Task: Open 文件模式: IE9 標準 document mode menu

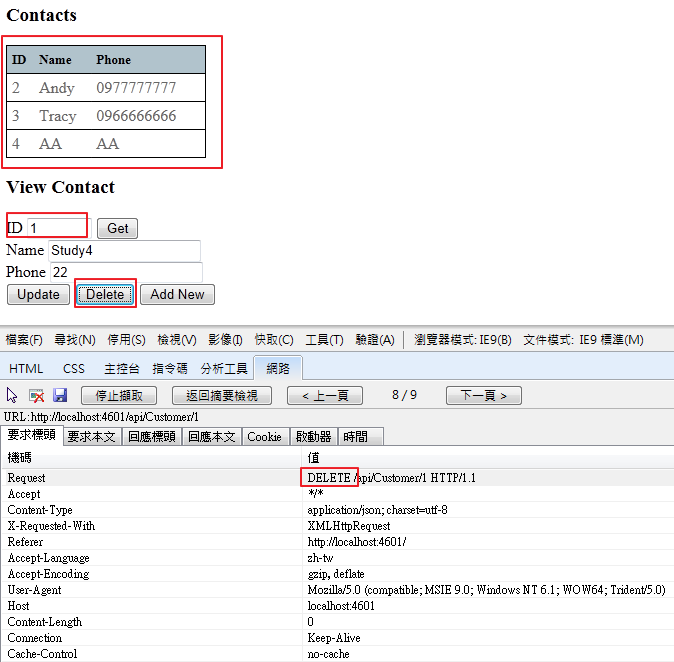Action: point(583,340)
